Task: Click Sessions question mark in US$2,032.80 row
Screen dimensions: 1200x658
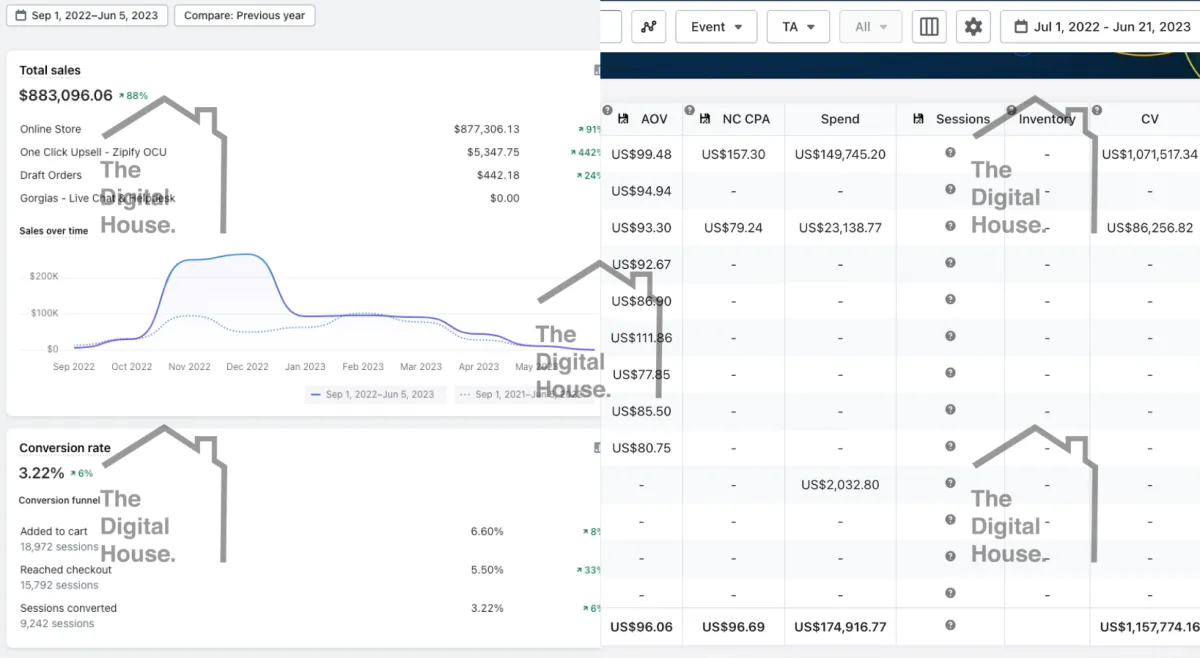Action: (x=950, y=483)
